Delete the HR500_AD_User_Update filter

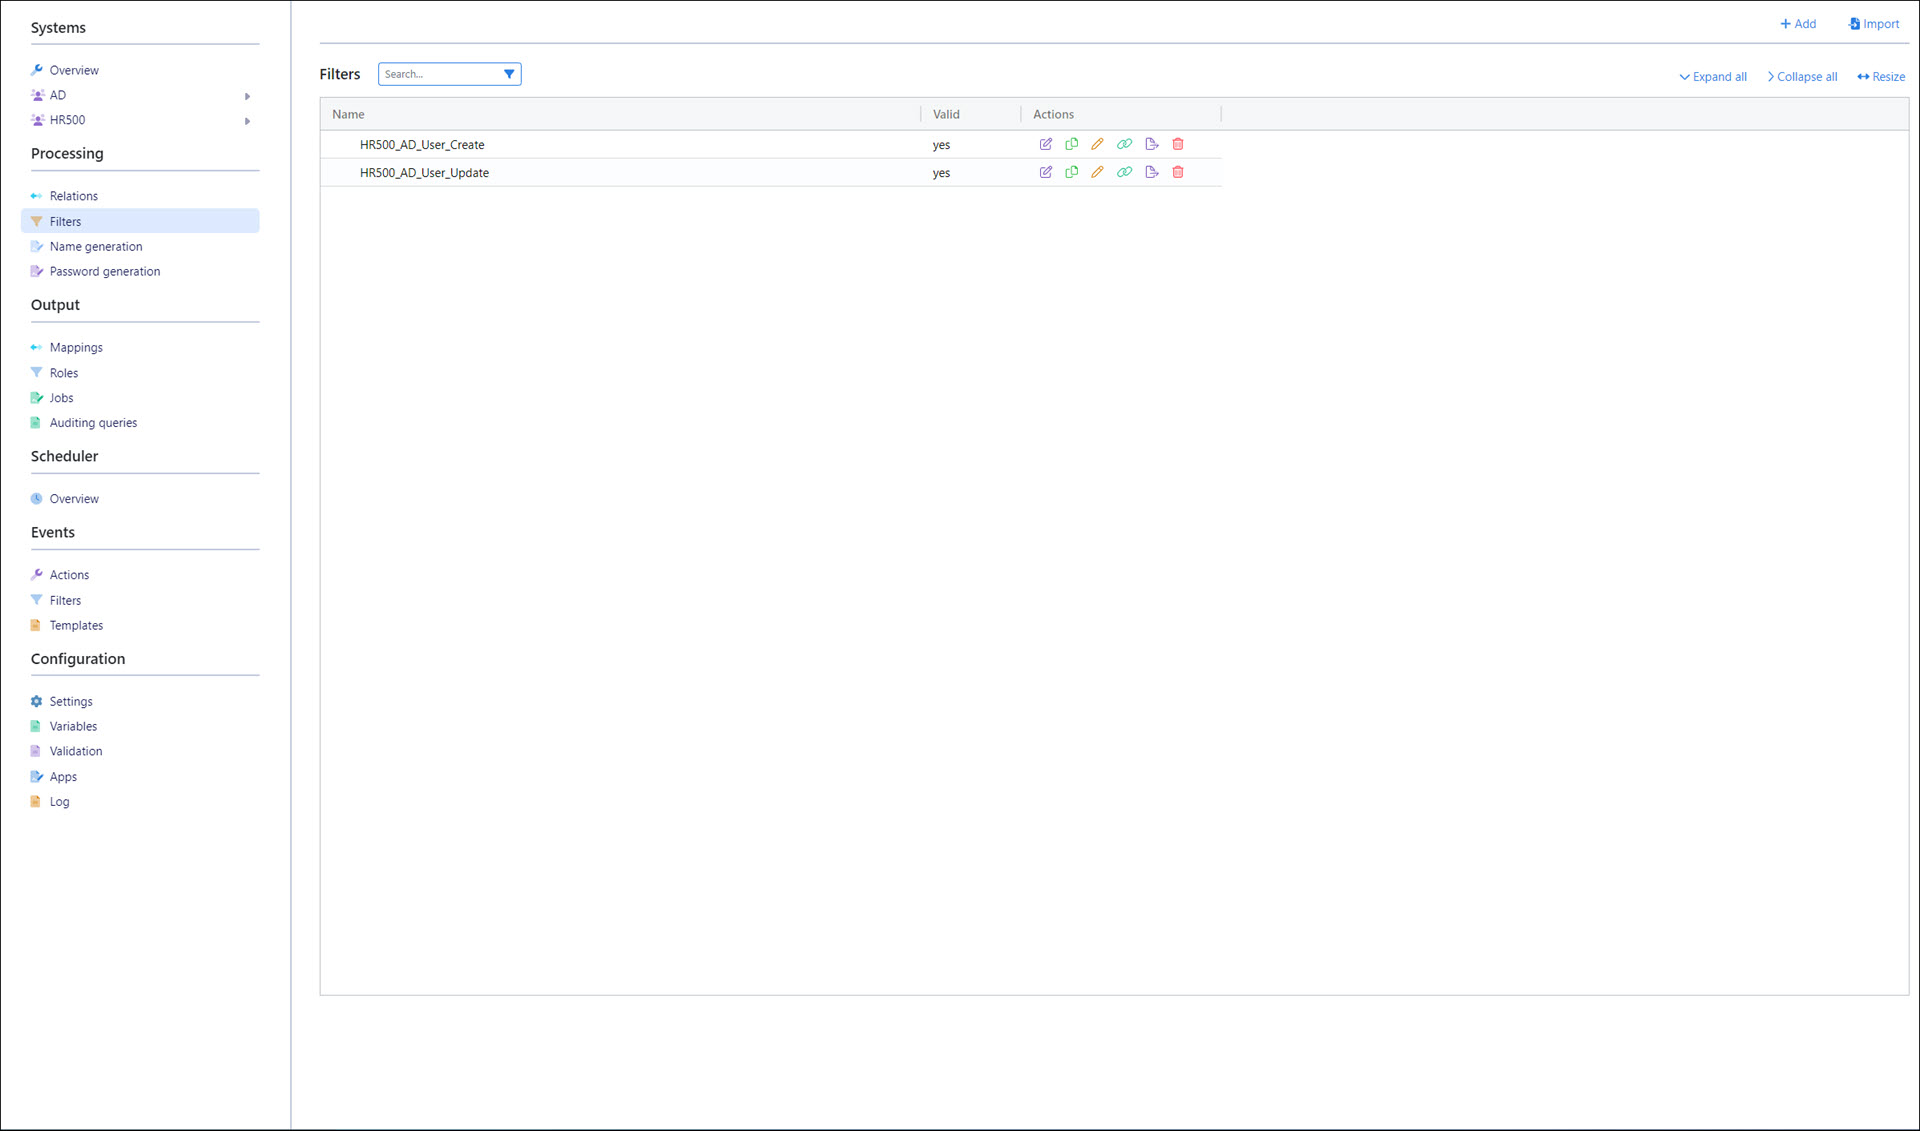pyautogui.click(x=1178, y=172)
